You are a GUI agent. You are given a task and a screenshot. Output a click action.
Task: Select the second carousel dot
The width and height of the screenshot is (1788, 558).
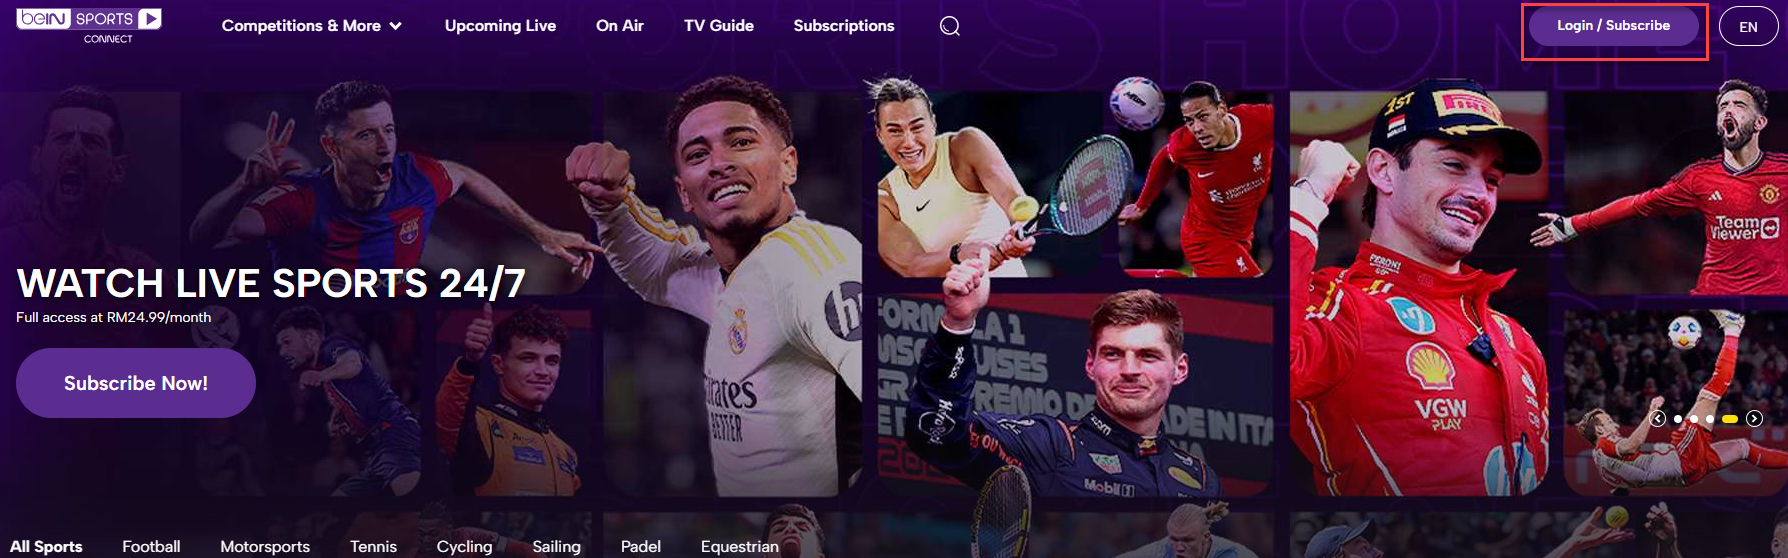pos(1693,419)
